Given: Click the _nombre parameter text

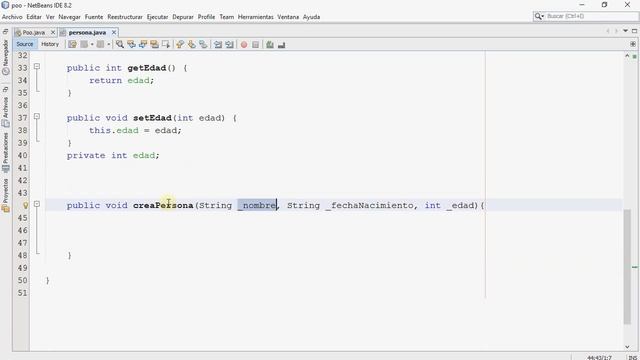Looking at the screenshot, I should tap(257, 205).
